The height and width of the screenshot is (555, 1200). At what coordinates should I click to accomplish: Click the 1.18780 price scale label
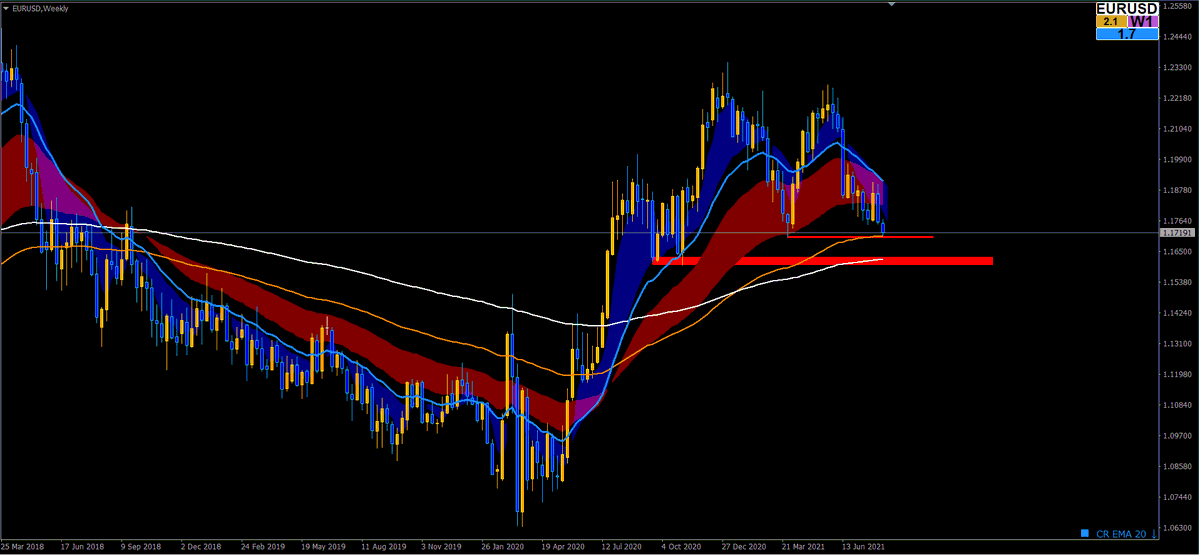click(1179, 190)
